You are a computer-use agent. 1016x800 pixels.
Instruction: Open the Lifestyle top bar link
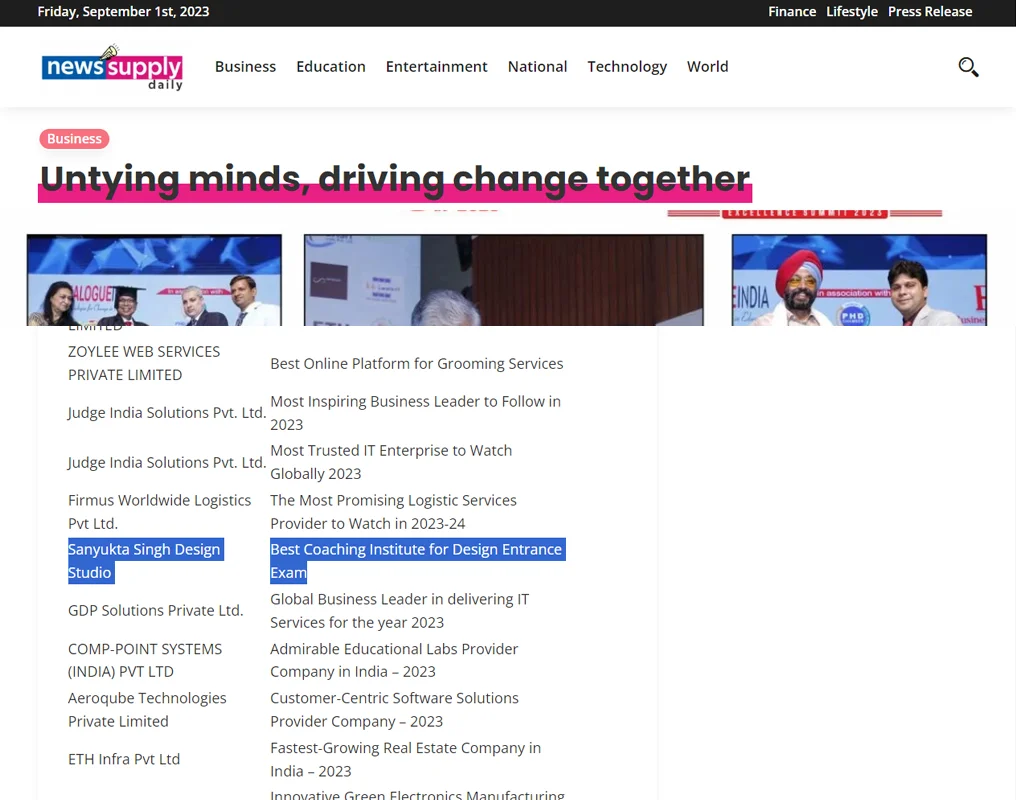click(x=851, y=12)
